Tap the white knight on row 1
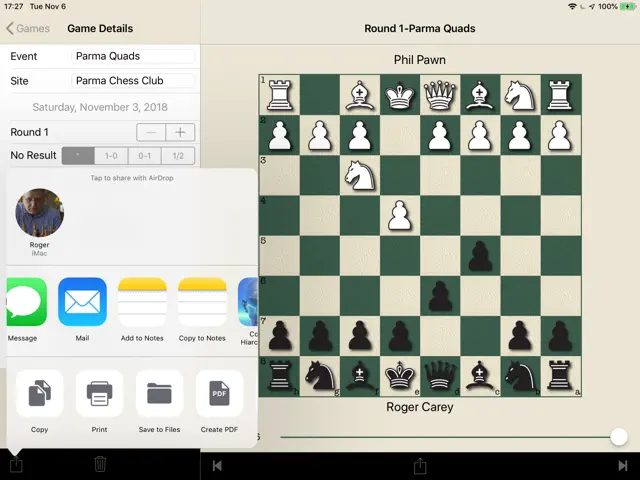This screenshot has height=480, width=640. (520, 95)
